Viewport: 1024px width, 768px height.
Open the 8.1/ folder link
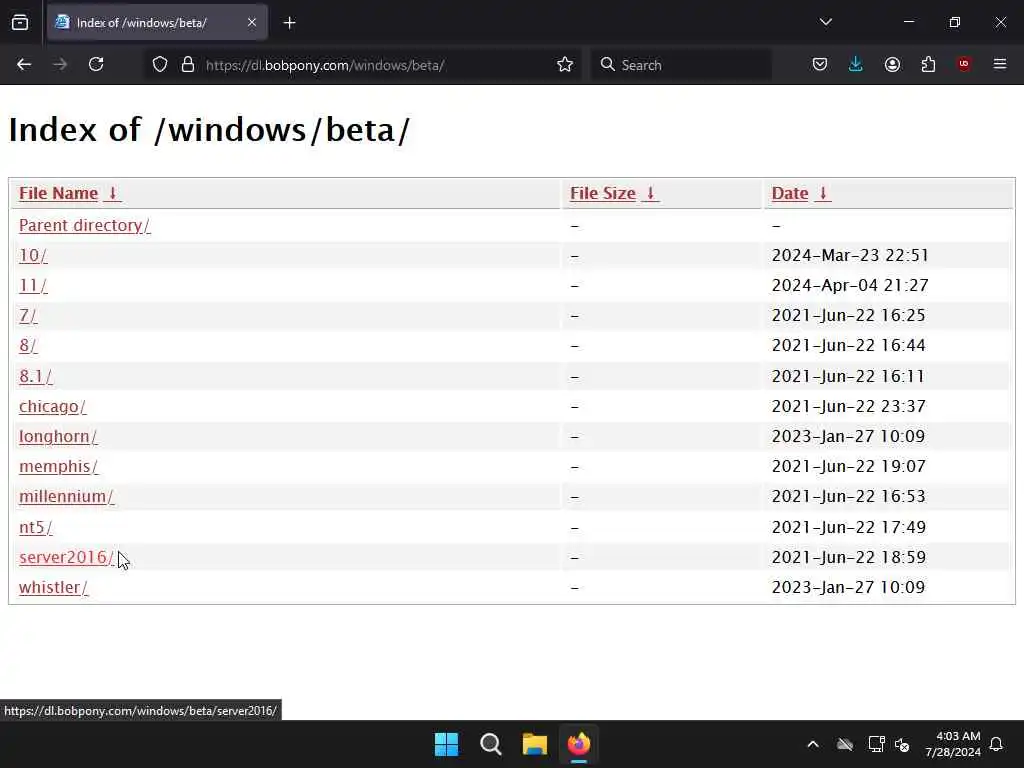click(36, 376)
